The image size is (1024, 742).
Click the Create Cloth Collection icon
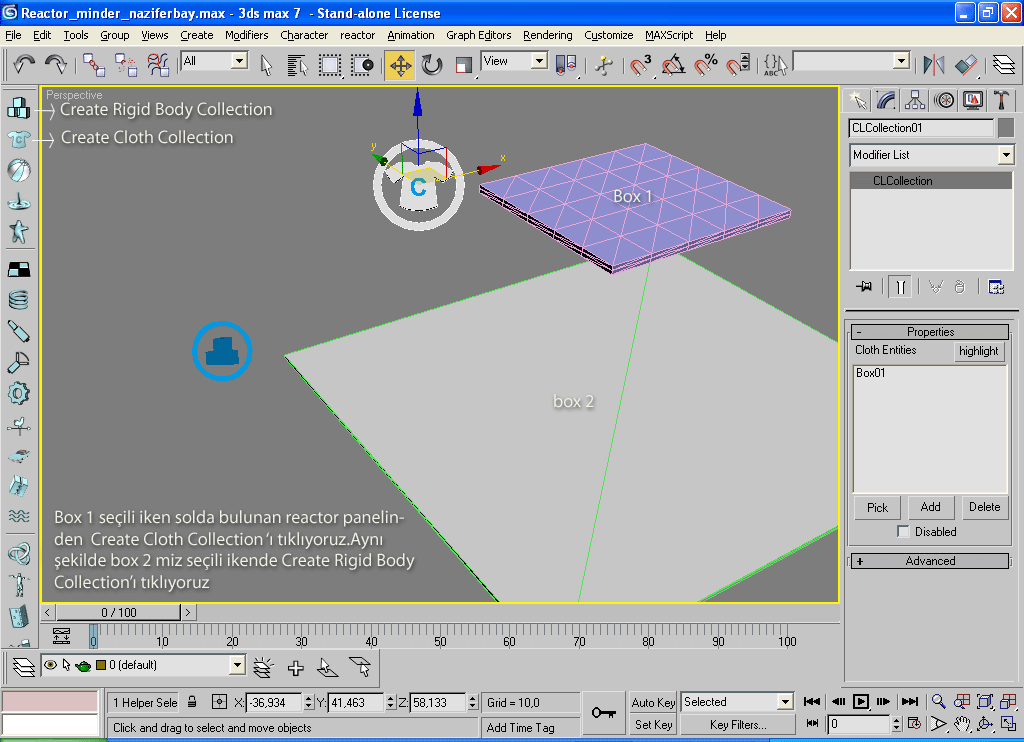18,138
